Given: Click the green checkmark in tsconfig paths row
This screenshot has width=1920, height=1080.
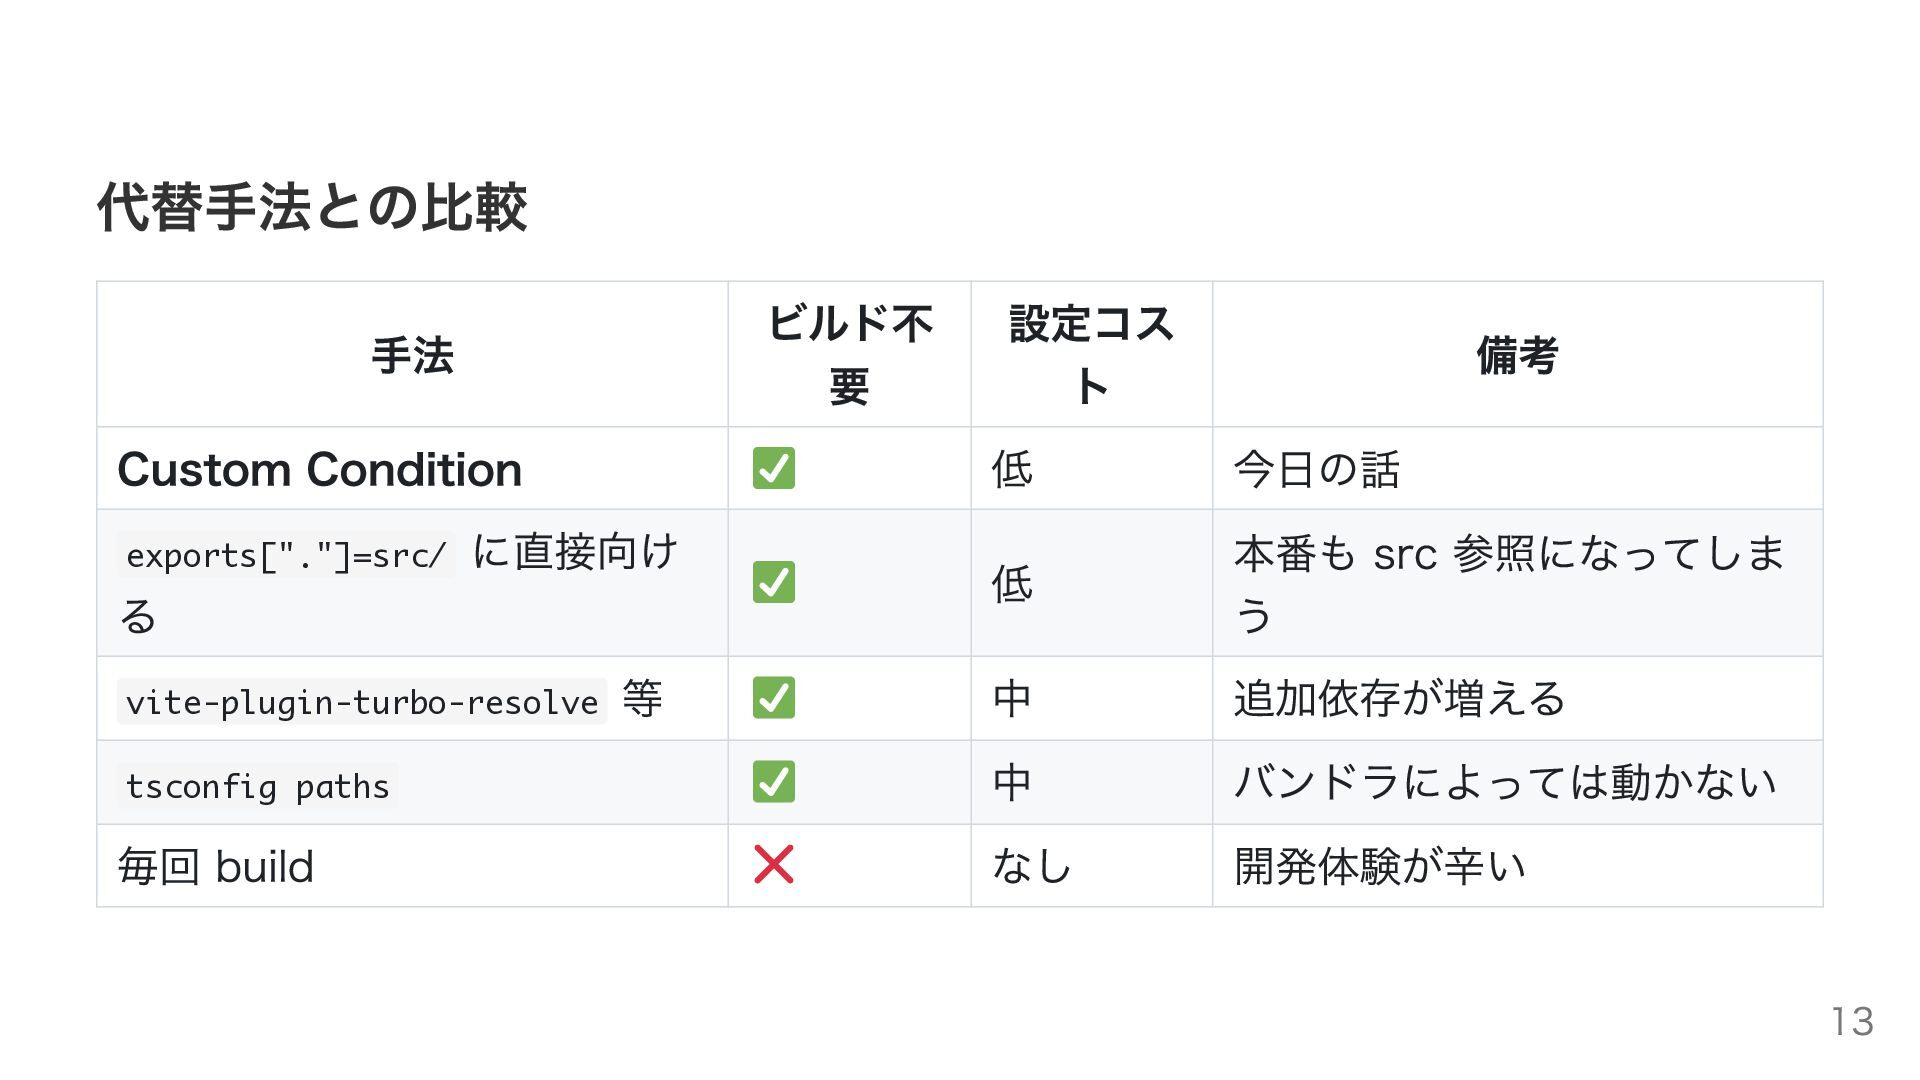Looking at the screenshot, I should click(774, 782).
